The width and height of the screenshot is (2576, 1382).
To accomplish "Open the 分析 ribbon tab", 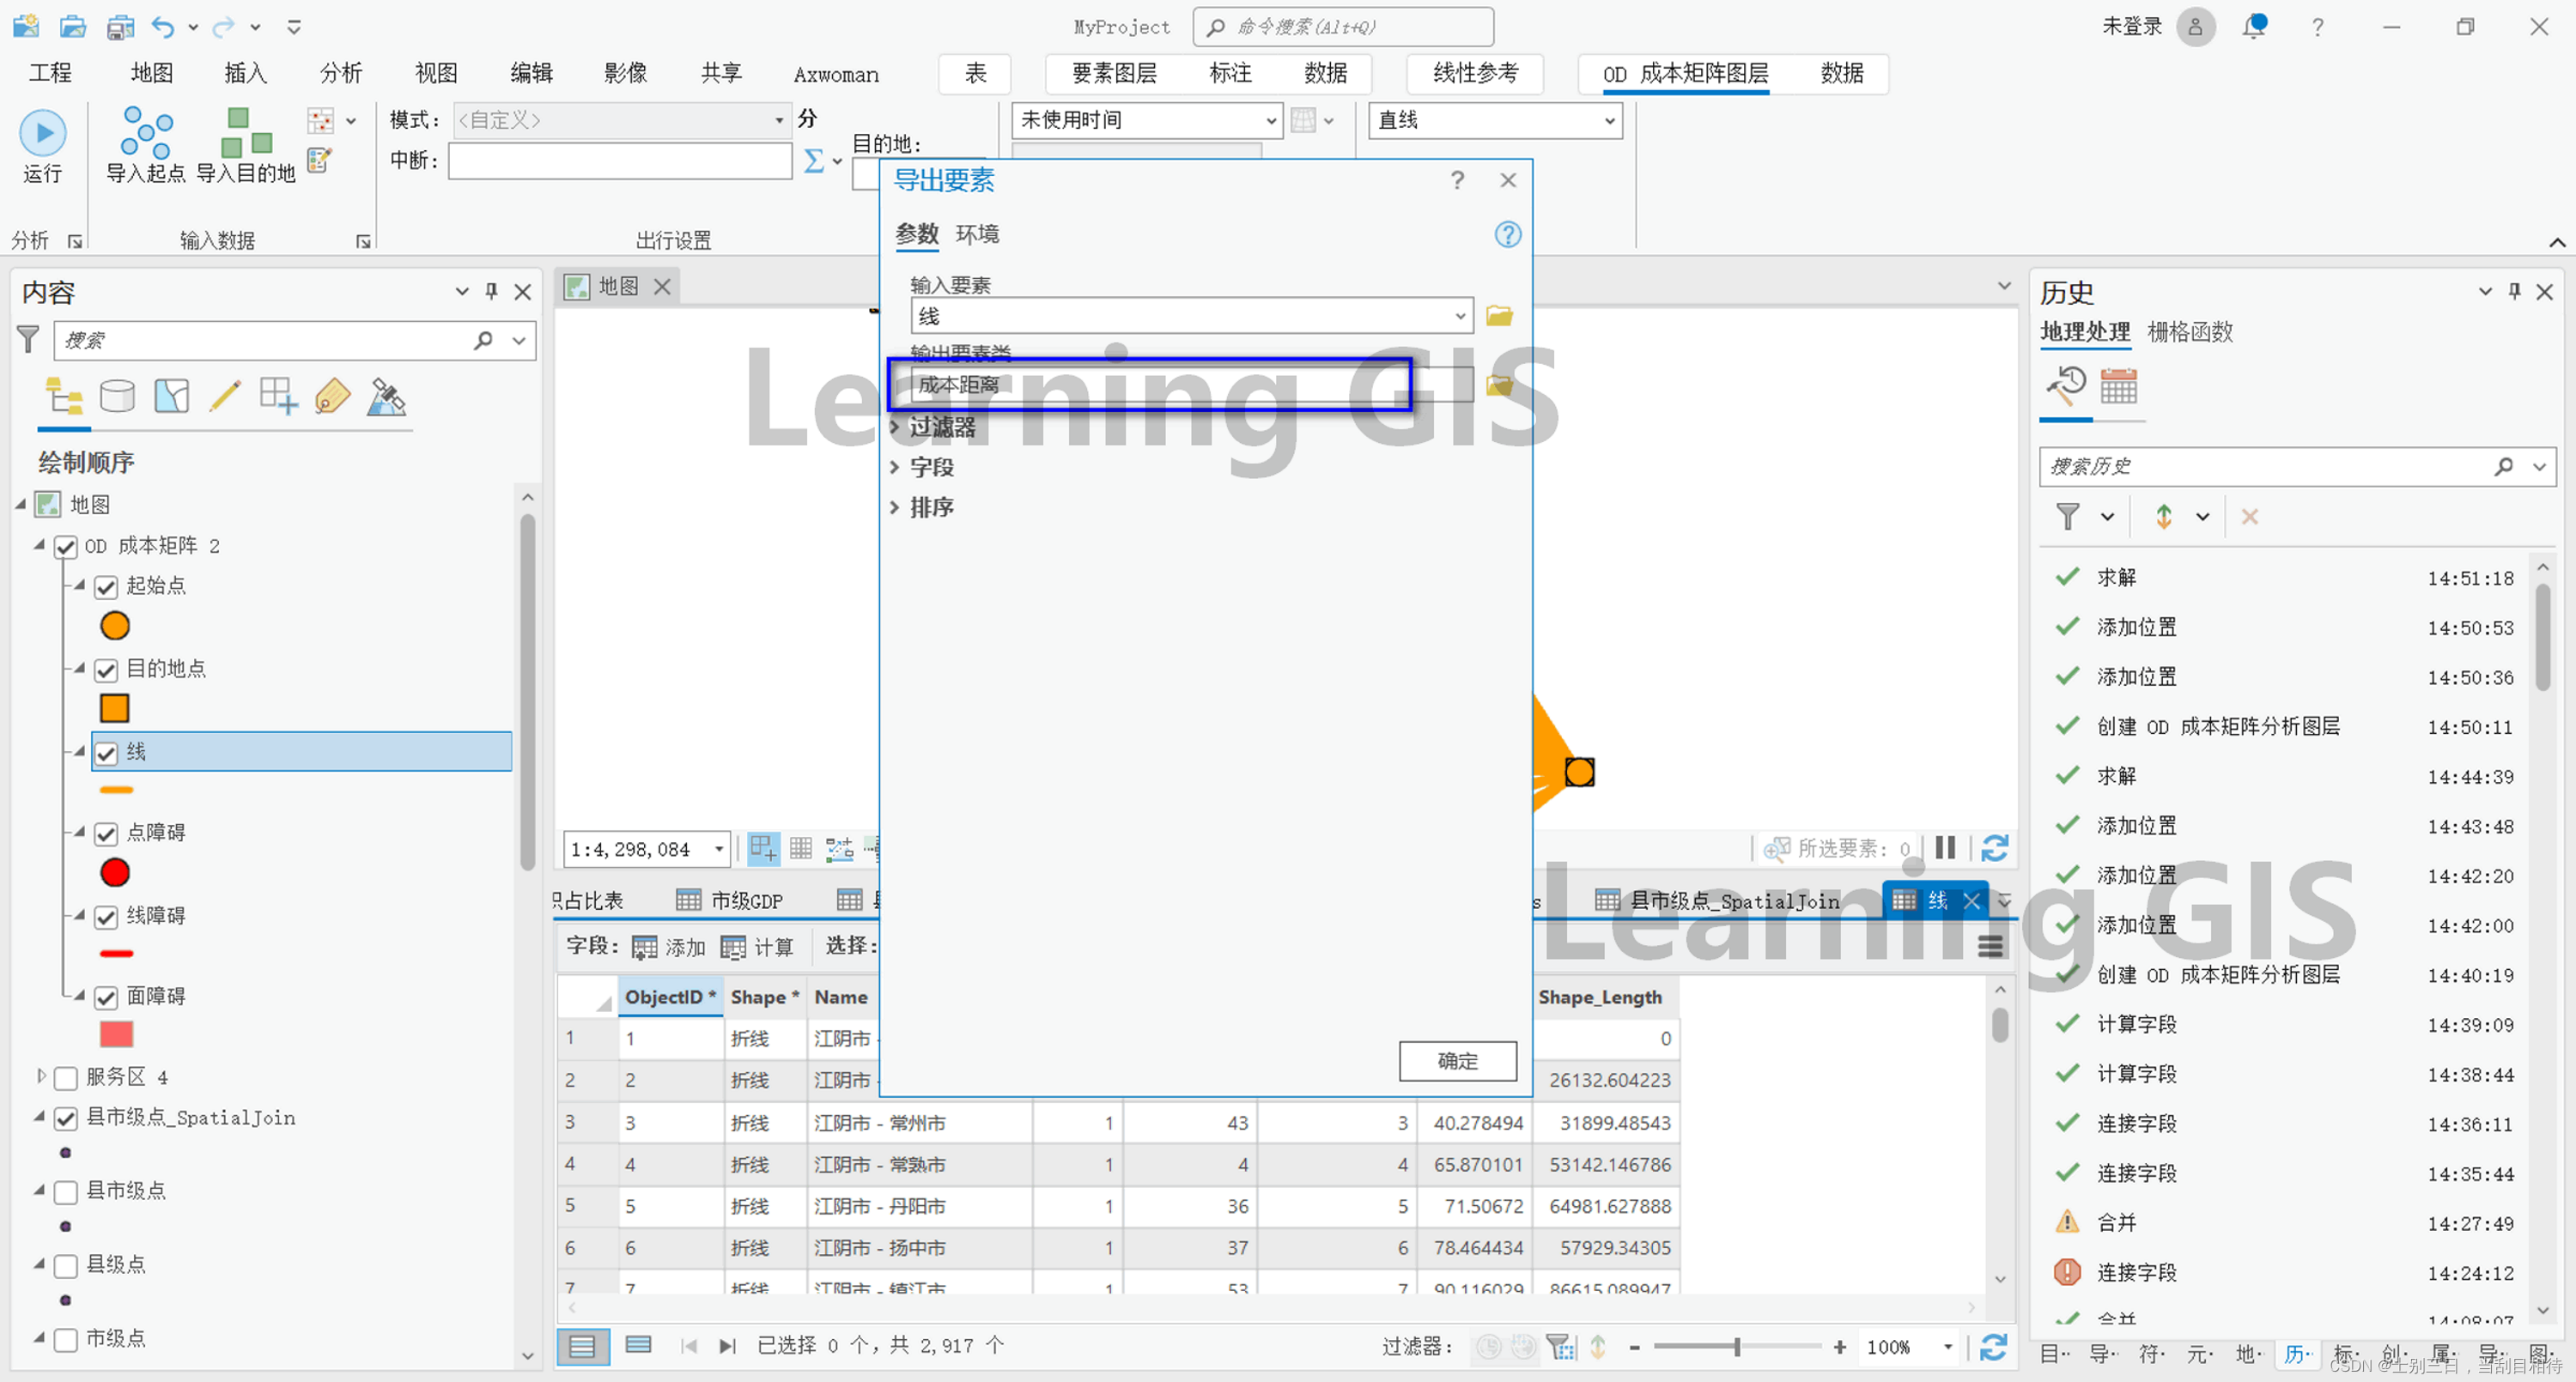I will [x=340, y=73].
